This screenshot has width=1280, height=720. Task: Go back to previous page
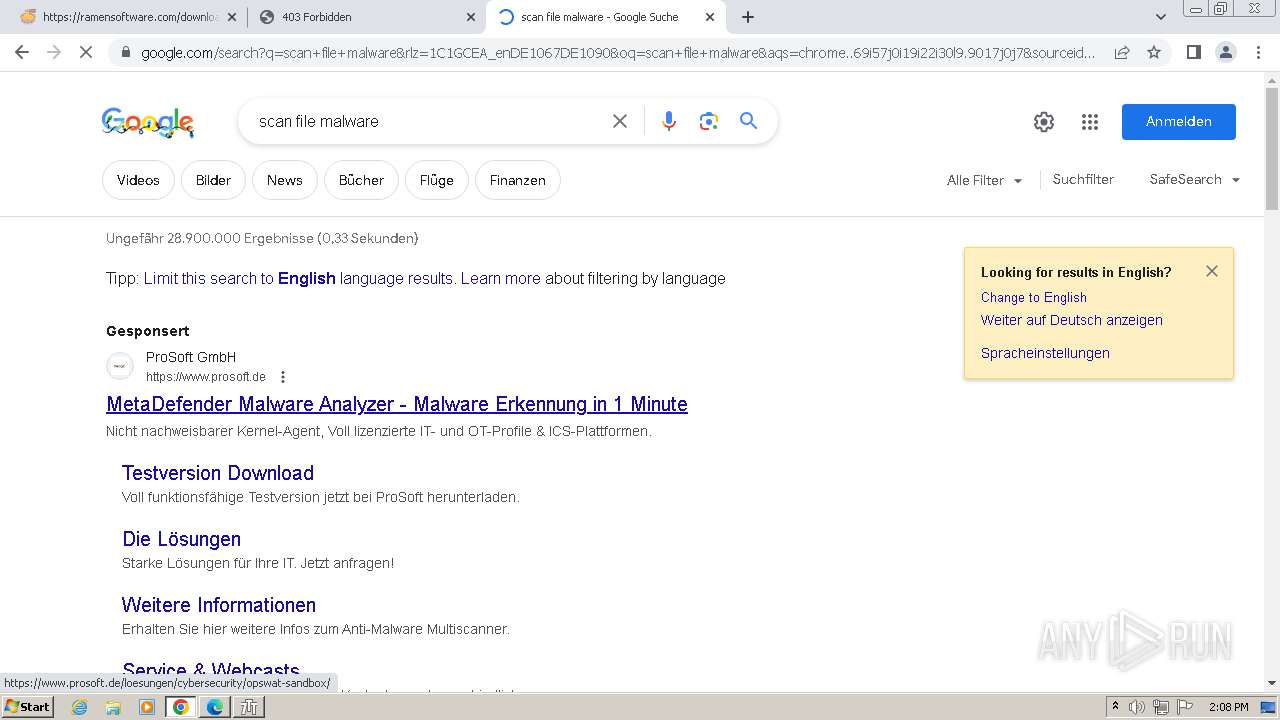coord(22,52)
